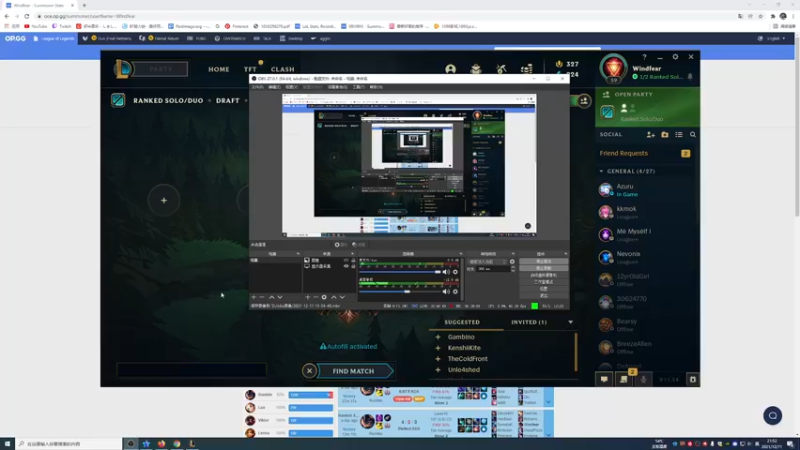
Task: Open Windows Start button
Action: click(x=7, y=444)
